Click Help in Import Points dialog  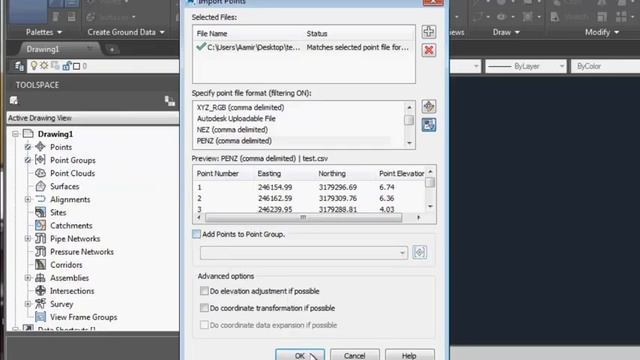pyautogui.click(x=409, y=355)
